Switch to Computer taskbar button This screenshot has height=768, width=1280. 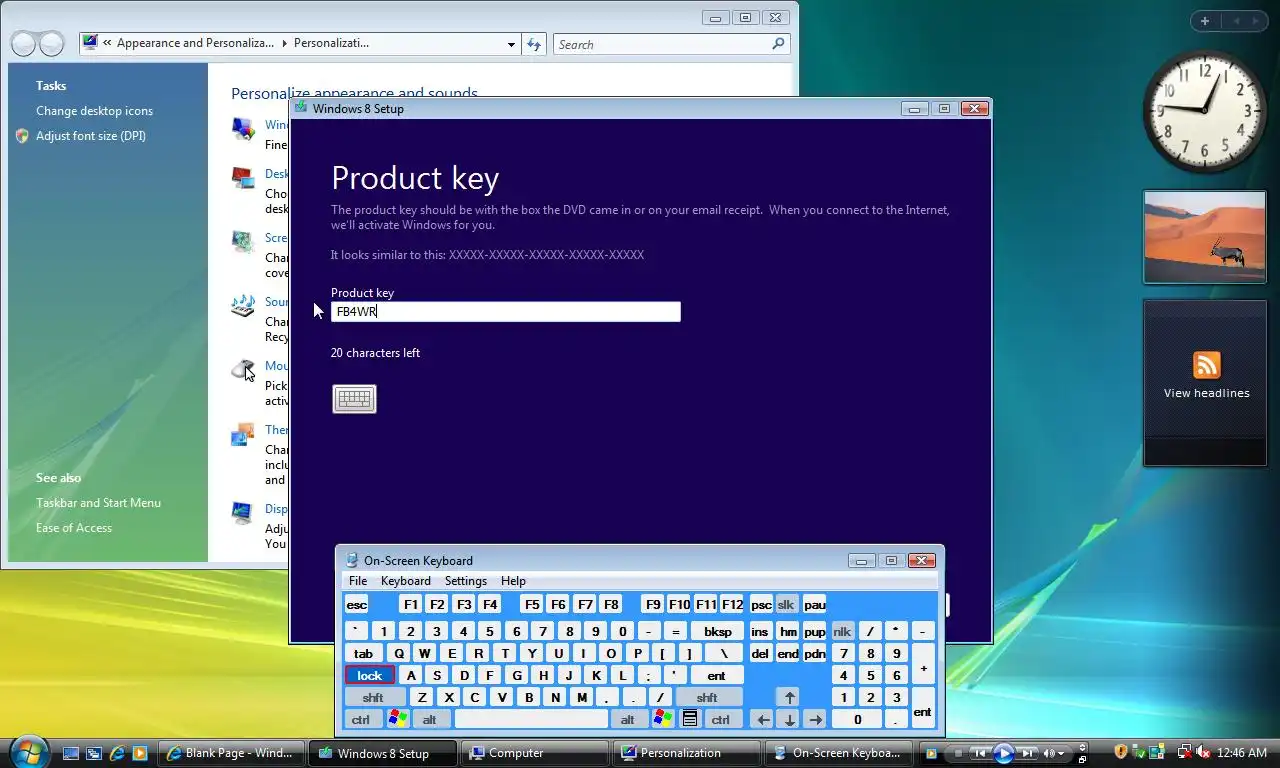pyautogui.click(x=534, y=753)
